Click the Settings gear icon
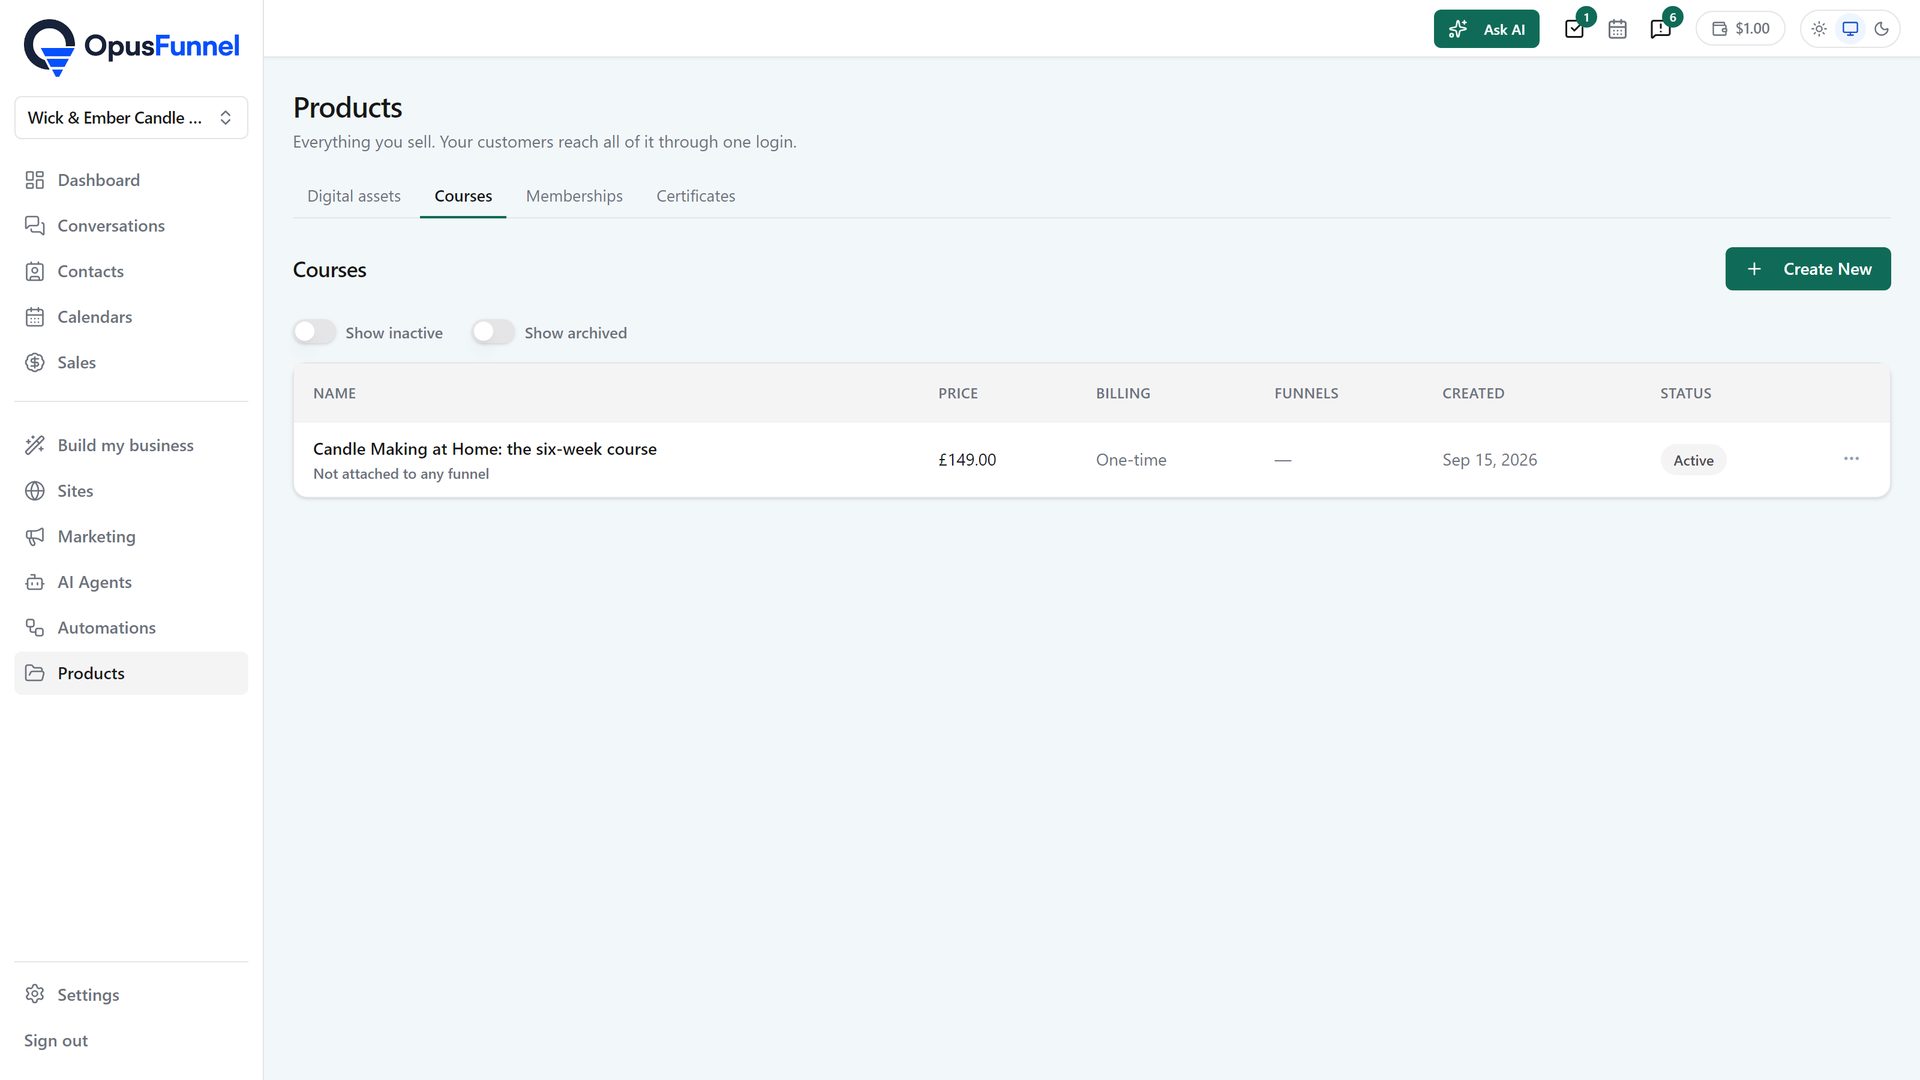This screenshot has height=1080, width=1920. click(x=35, y=994)
